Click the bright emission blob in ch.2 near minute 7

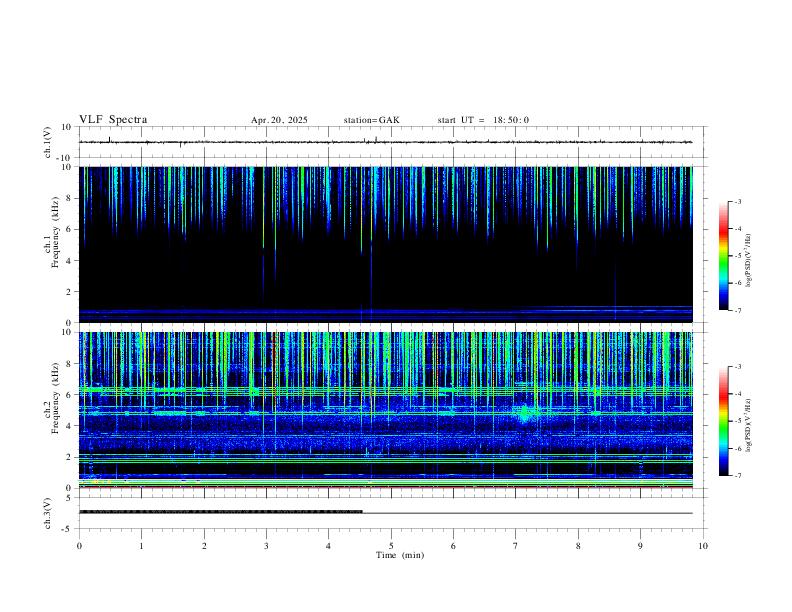tap(525, 414)
